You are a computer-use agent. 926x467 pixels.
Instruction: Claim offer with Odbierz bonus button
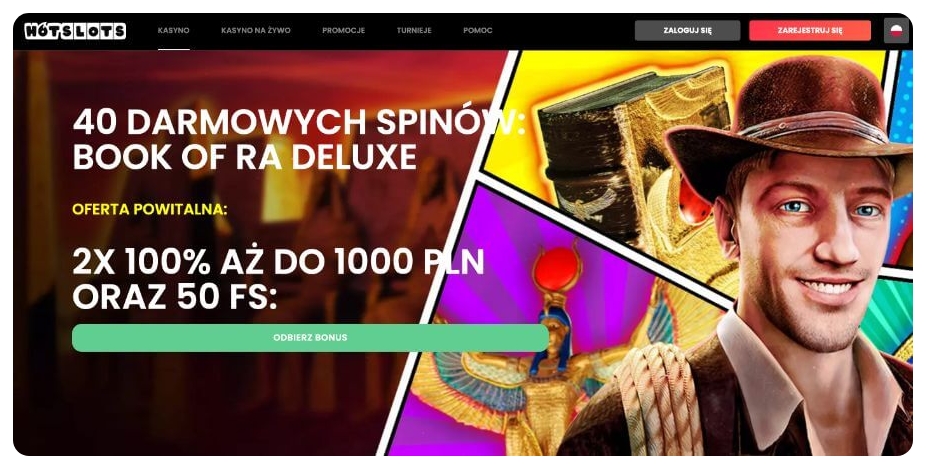(x=310, y=338)
